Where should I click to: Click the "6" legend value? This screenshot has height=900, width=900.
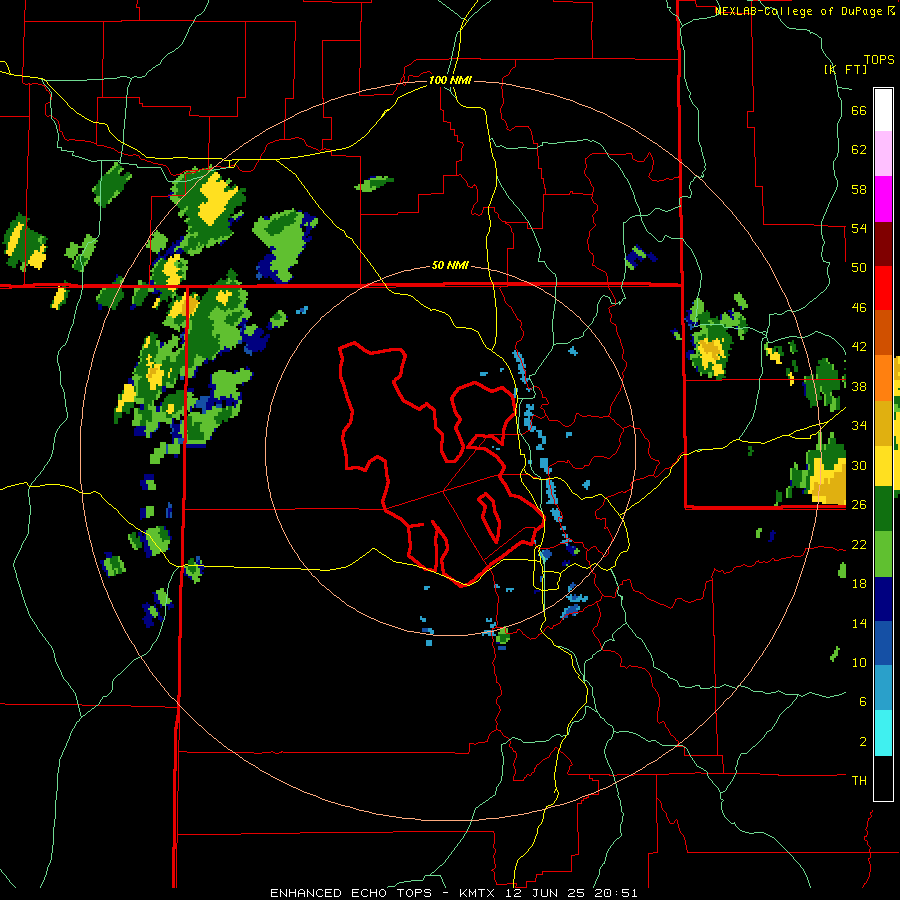[x=863, y=701]
